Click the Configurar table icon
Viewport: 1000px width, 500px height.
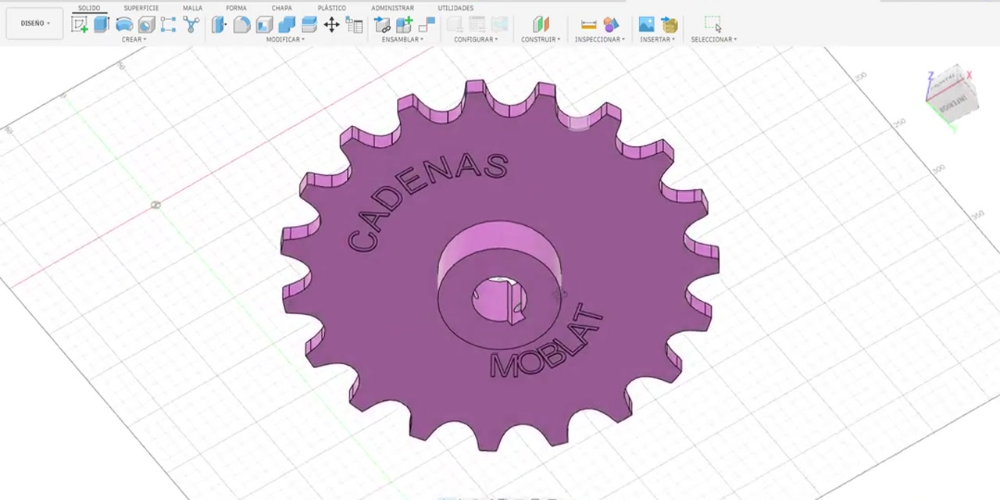(477, 25)
